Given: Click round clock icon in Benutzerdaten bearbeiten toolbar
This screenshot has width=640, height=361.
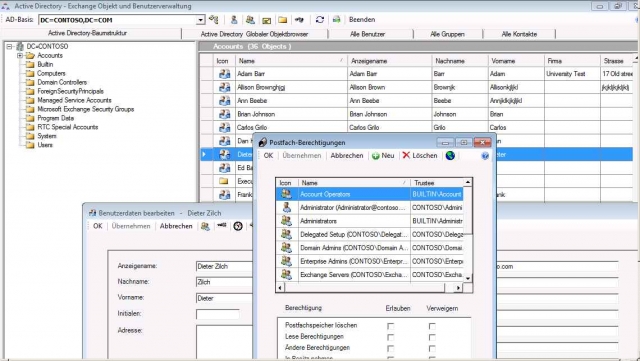Looking at the screenshot, I should [x=238, y=226].
